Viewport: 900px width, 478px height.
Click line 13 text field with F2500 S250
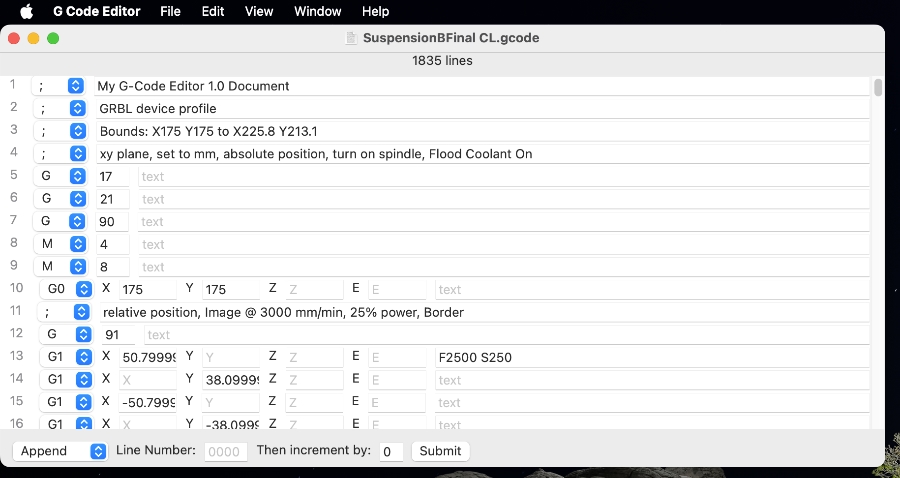(x=651, y=357)
